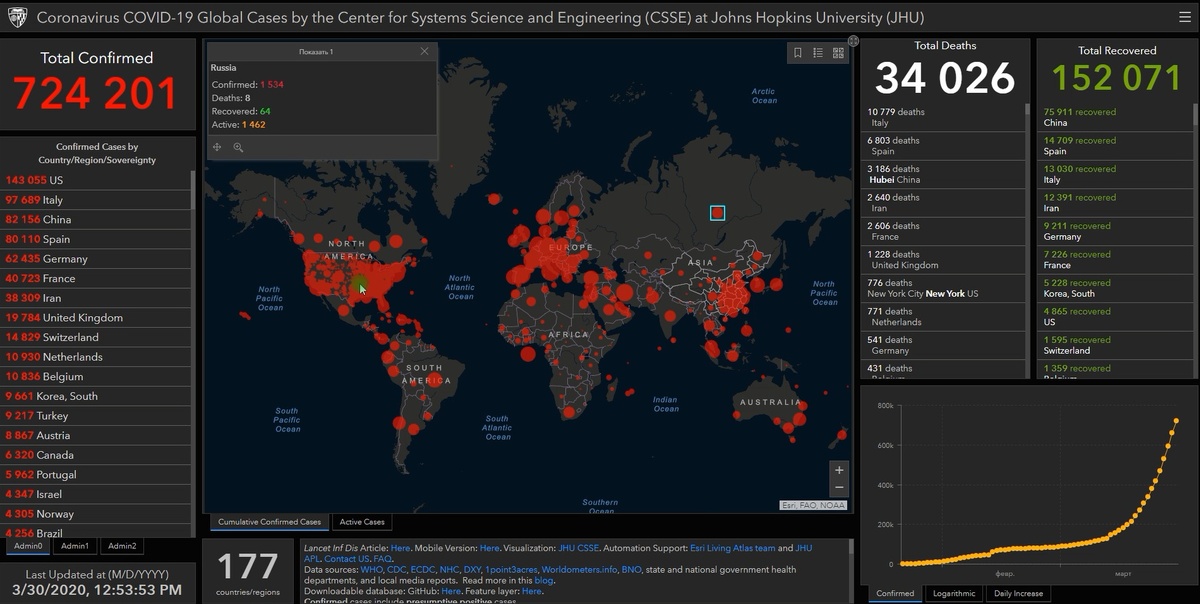Open the 1point3acres link
1200x604 pixels.
[x=512, y=570]
